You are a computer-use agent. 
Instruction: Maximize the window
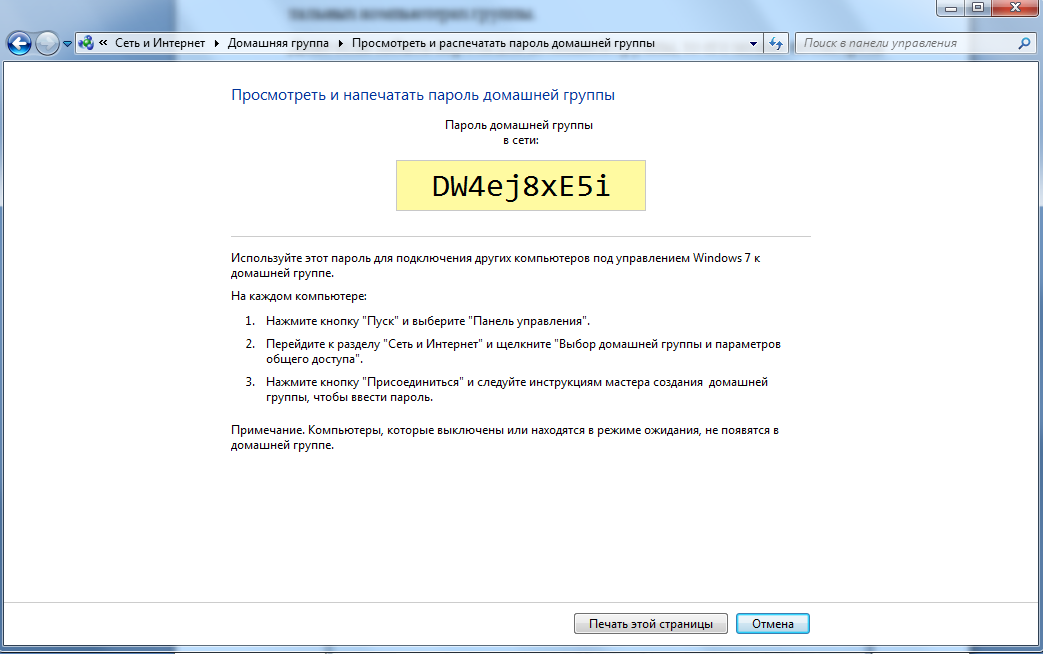click(976, 8)
